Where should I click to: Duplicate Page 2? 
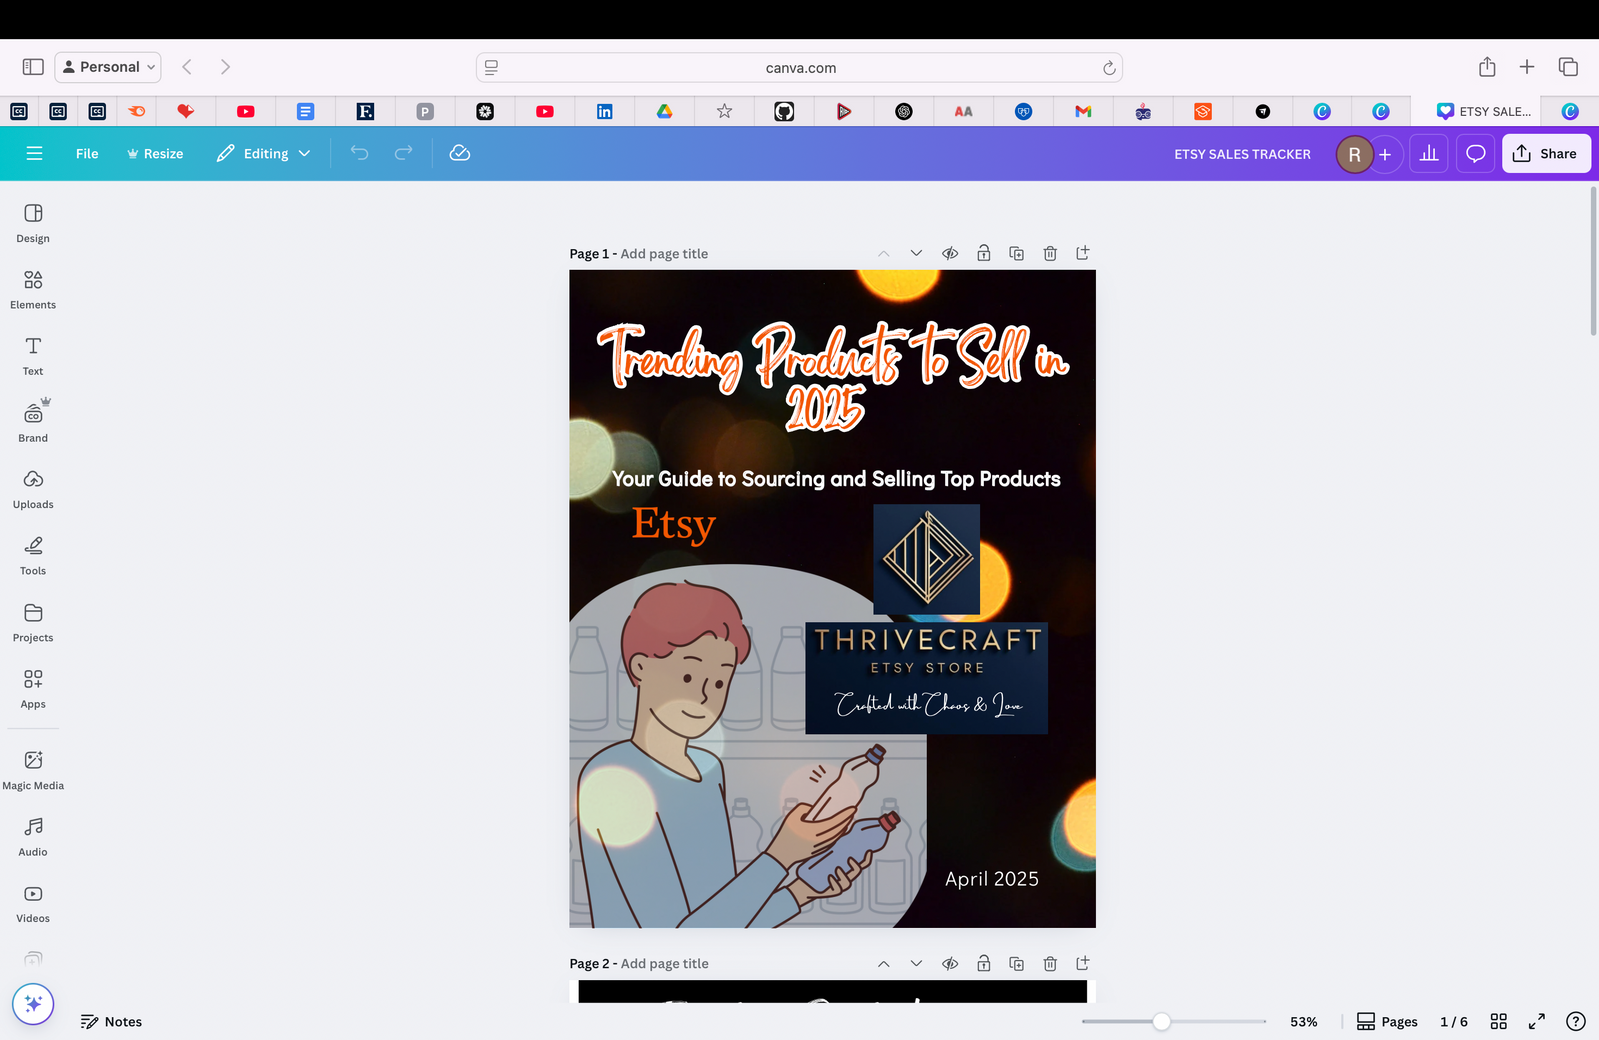coord(1017,964)
